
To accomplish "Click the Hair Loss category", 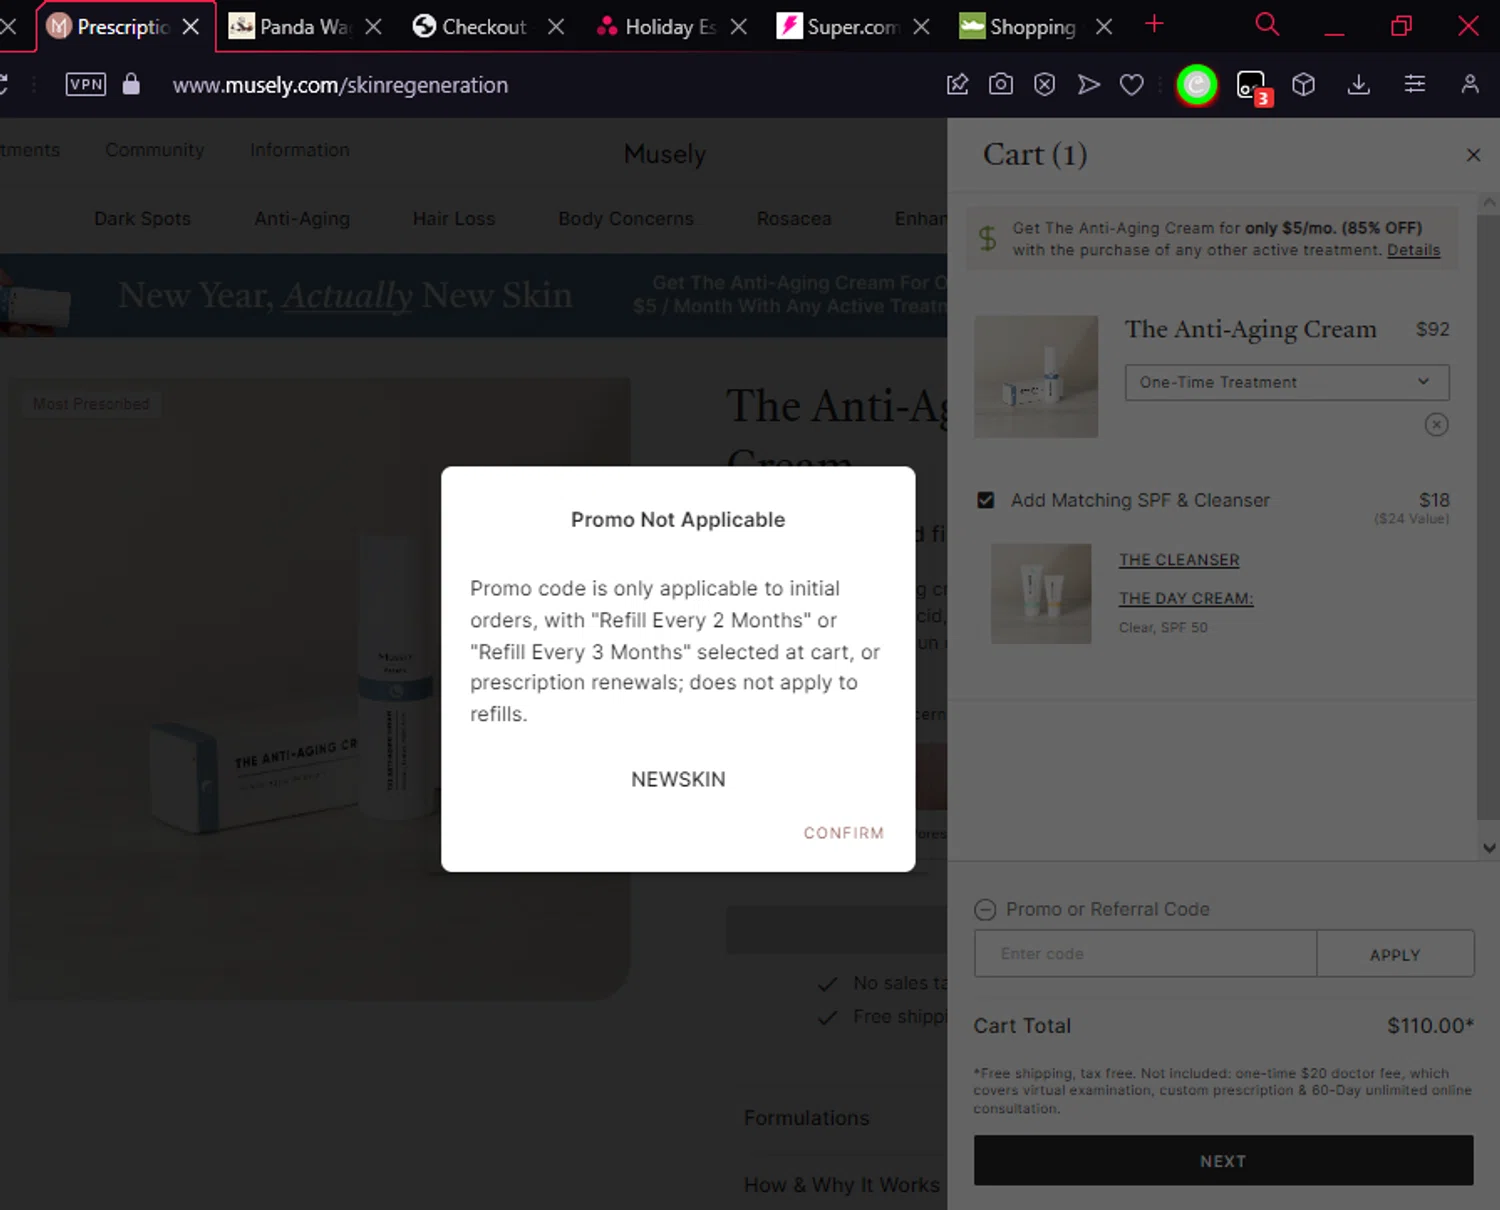I will pyautogui.click(x=454, y=218).
